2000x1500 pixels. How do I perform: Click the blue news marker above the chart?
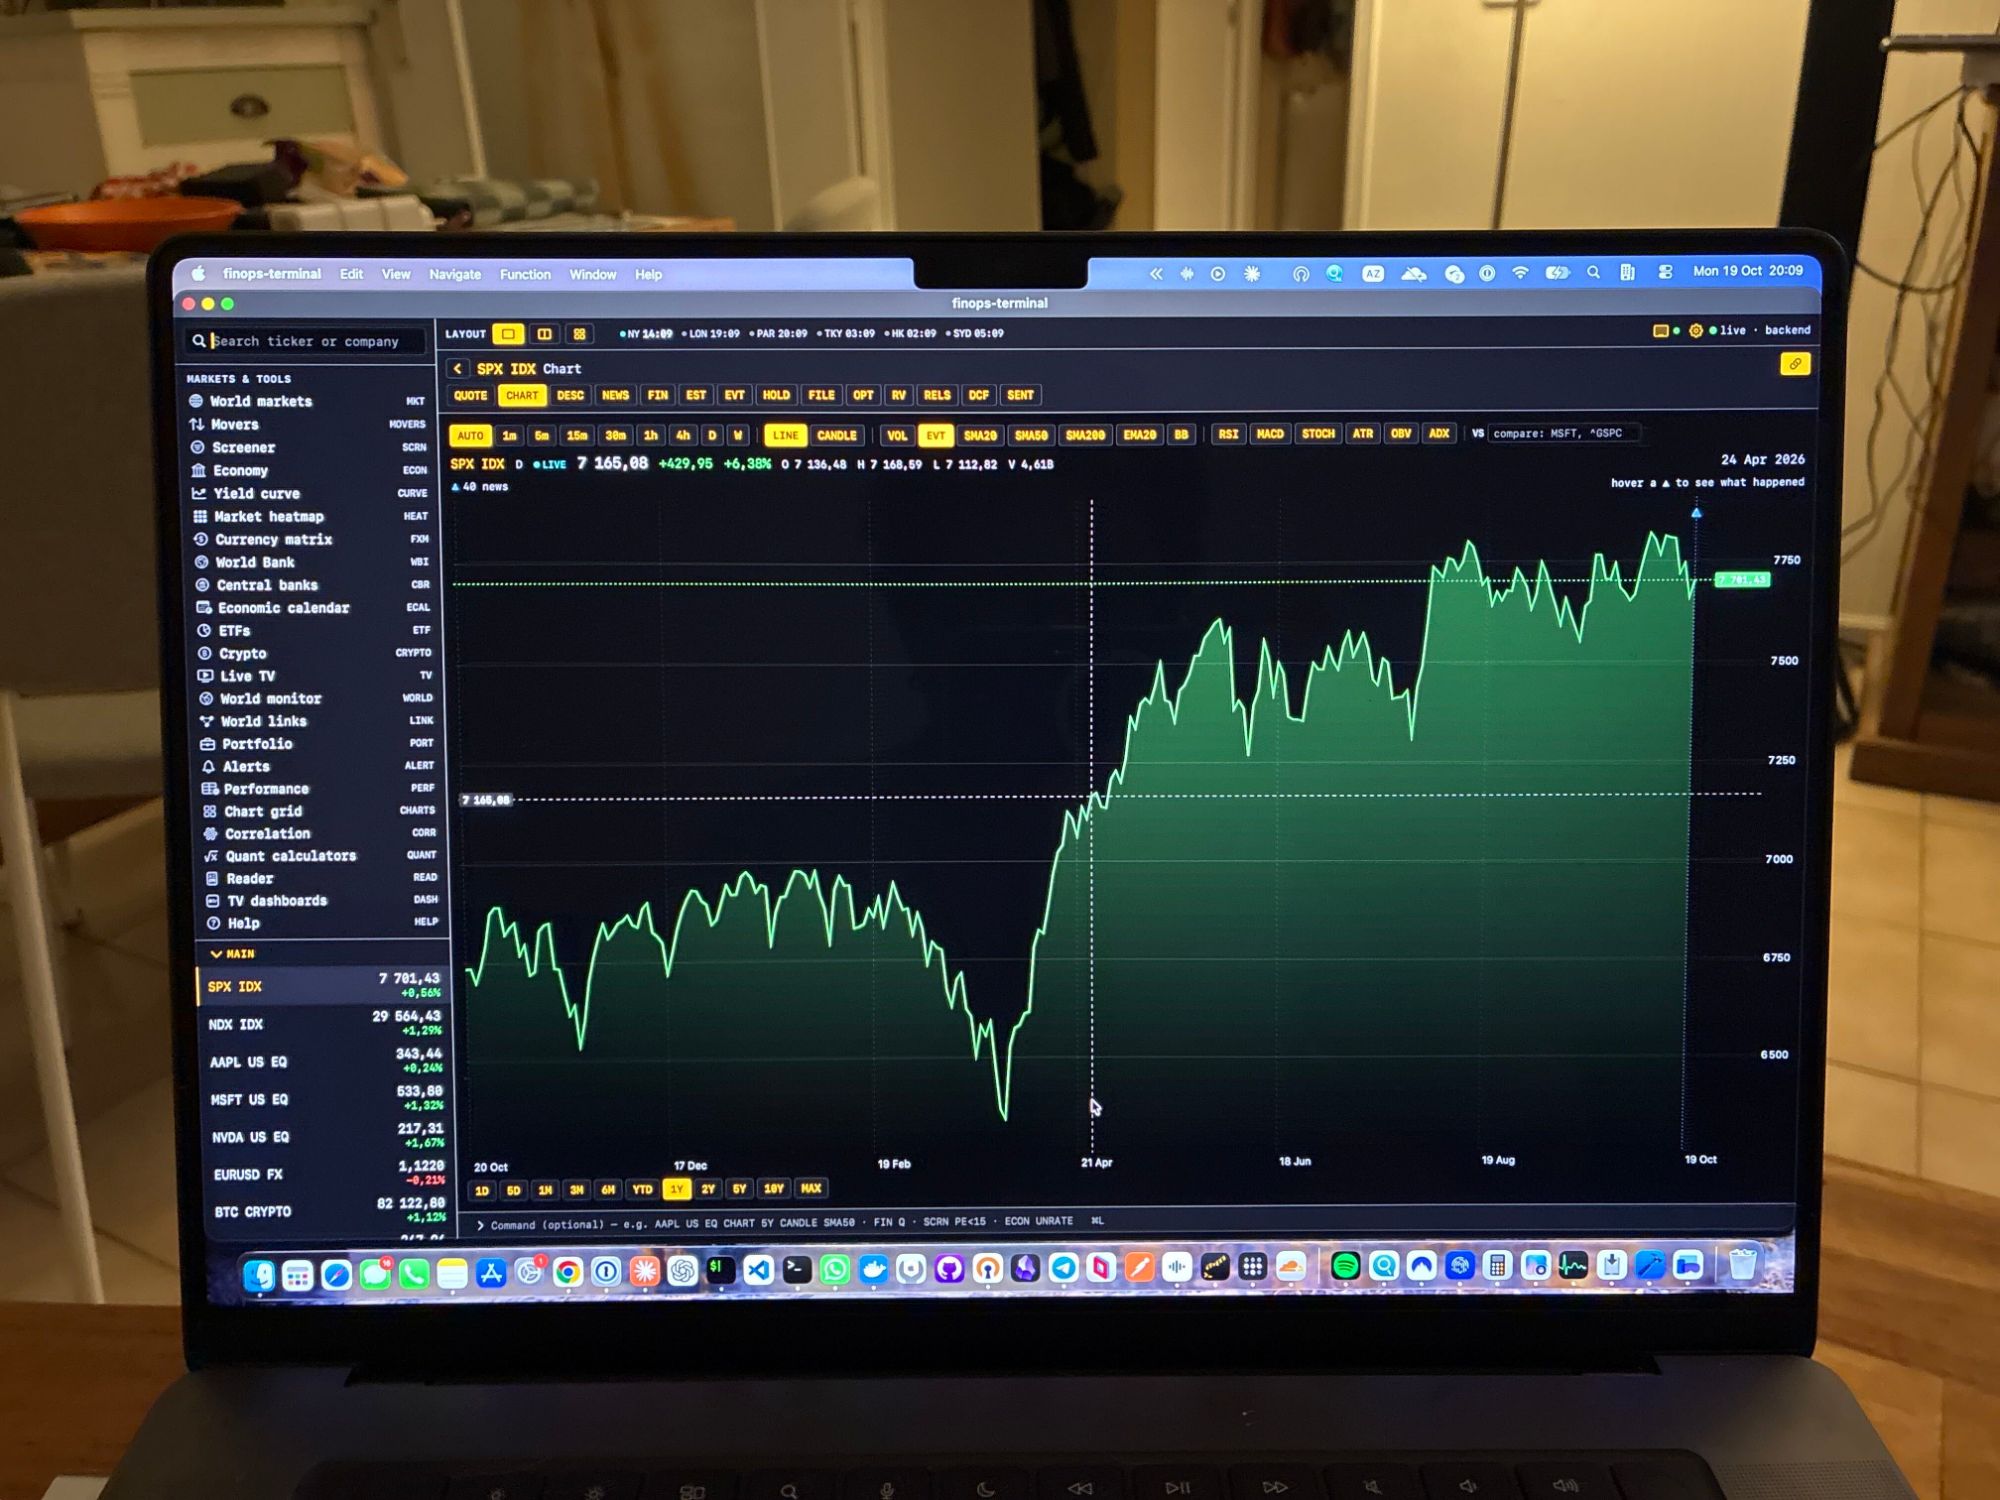coord(1696,513)
